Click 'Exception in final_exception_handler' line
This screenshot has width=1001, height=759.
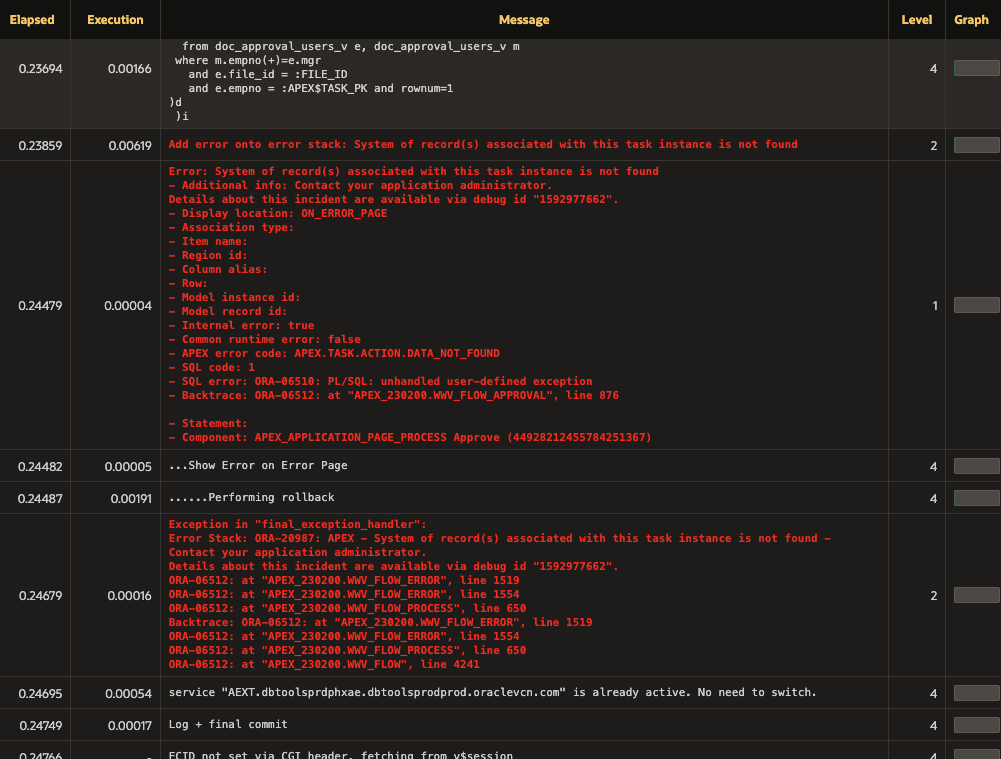tap(297, 524)
